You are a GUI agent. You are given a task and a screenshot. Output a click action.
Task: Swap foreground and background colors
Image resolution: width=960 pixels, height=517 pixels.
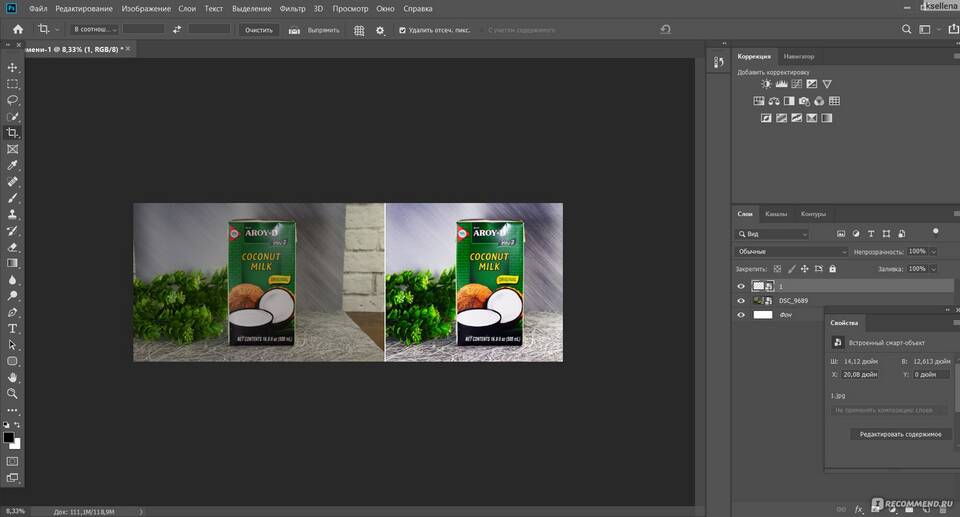coord(17,425)
